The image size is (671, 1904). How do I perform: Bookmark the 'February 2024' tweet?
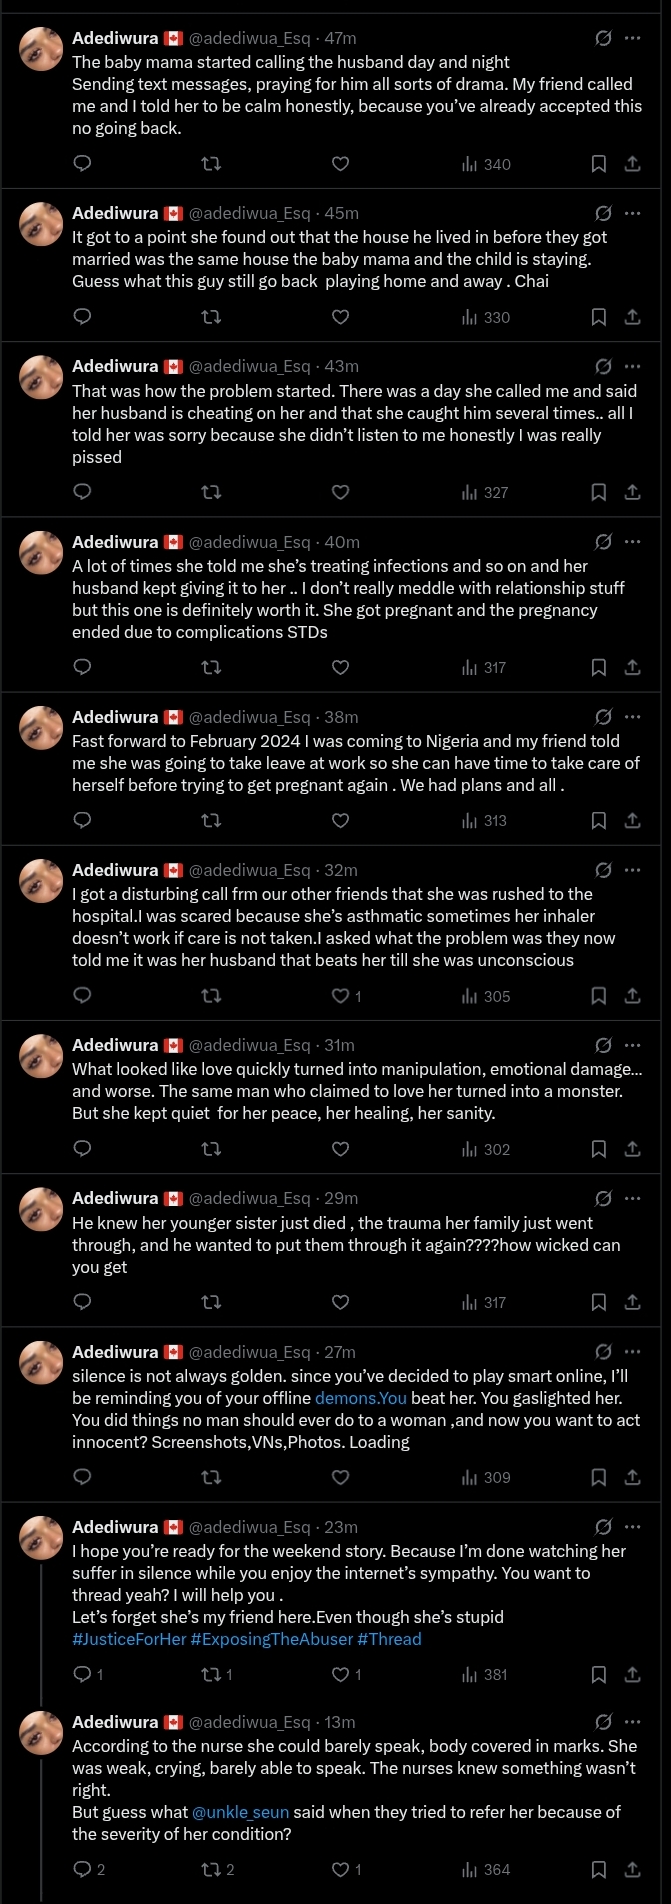click(x=598, y=820)
